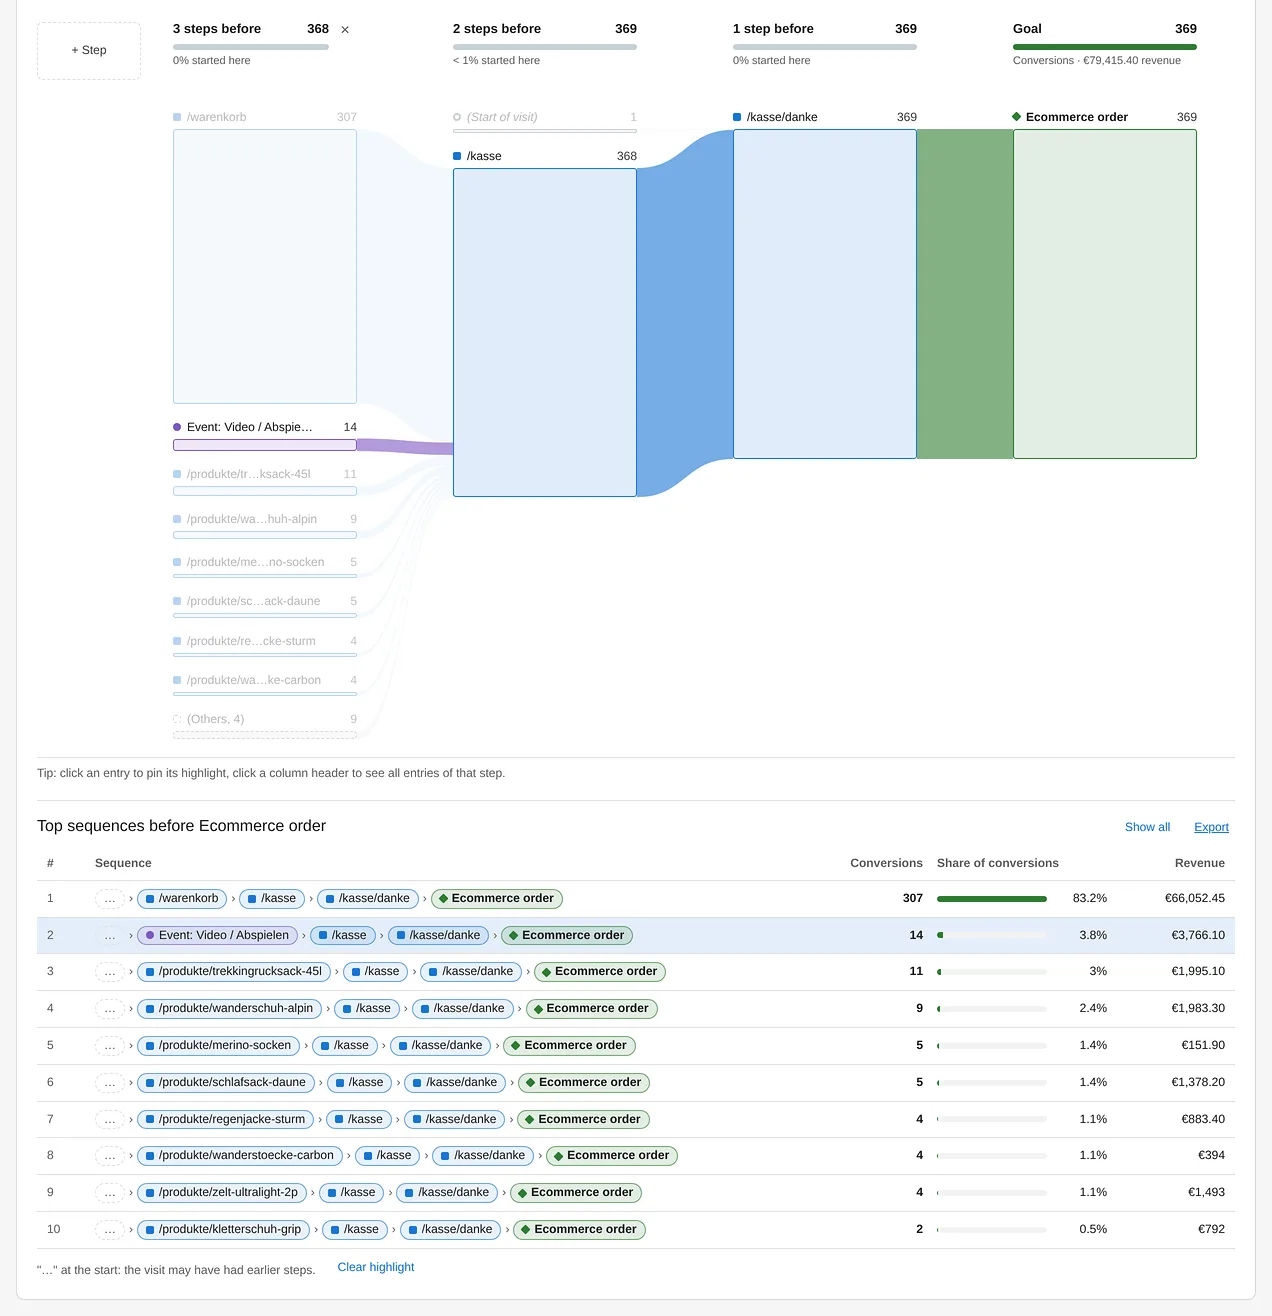Select /kasse/danke chip in the zelt-ultralight-2p row

[447, 1193]
